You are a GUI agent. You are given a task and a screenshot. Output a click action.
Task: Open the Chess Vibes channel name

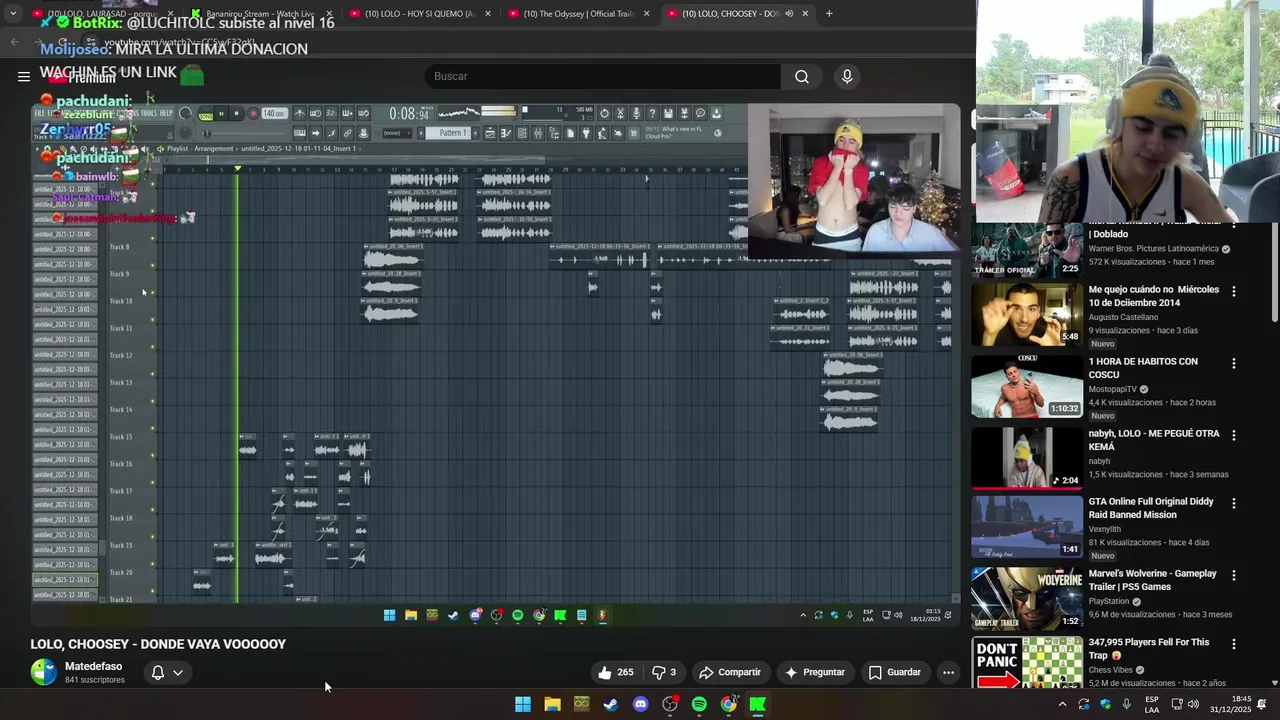click(1112, 670)
